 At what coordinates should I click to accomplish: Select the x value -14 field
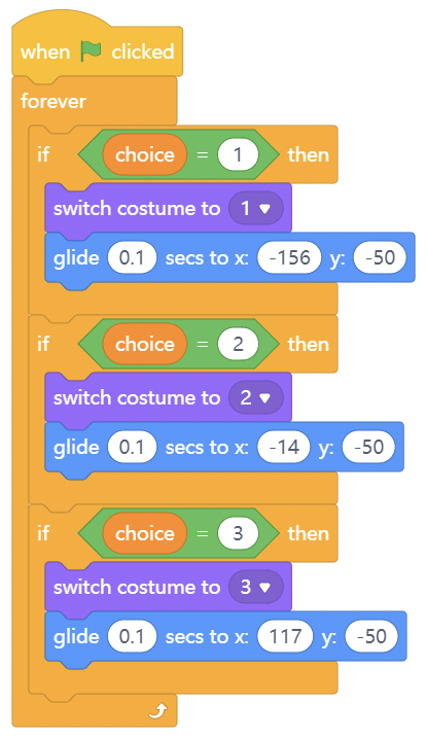284,447
